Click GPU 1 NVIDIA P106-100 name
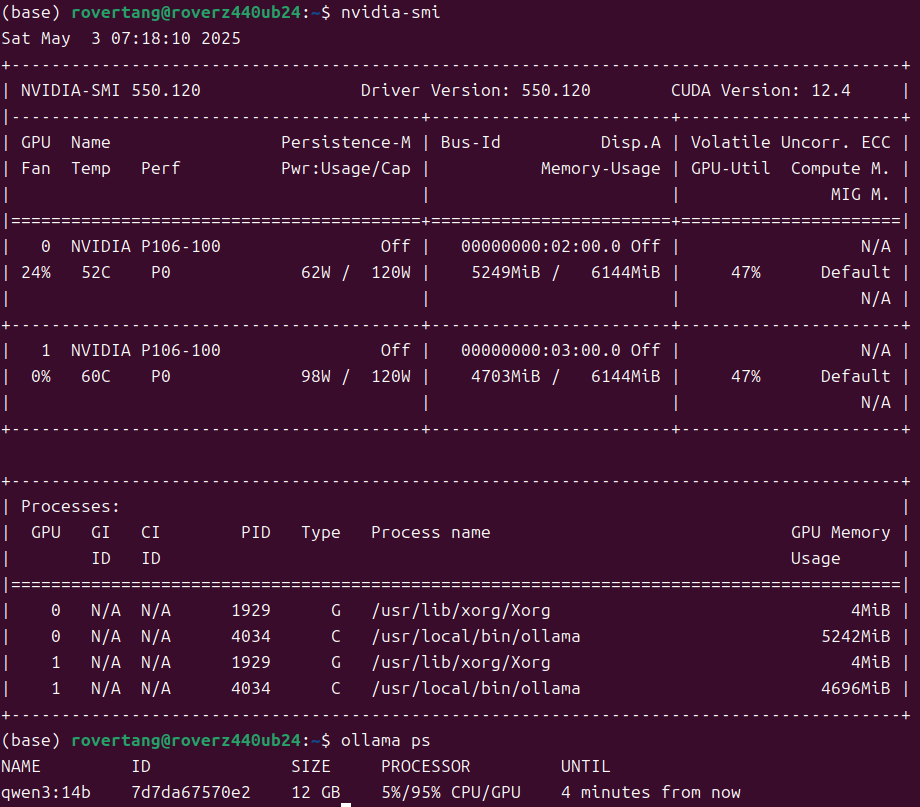This screenshot has width=920, height=807. coord(150,350)
